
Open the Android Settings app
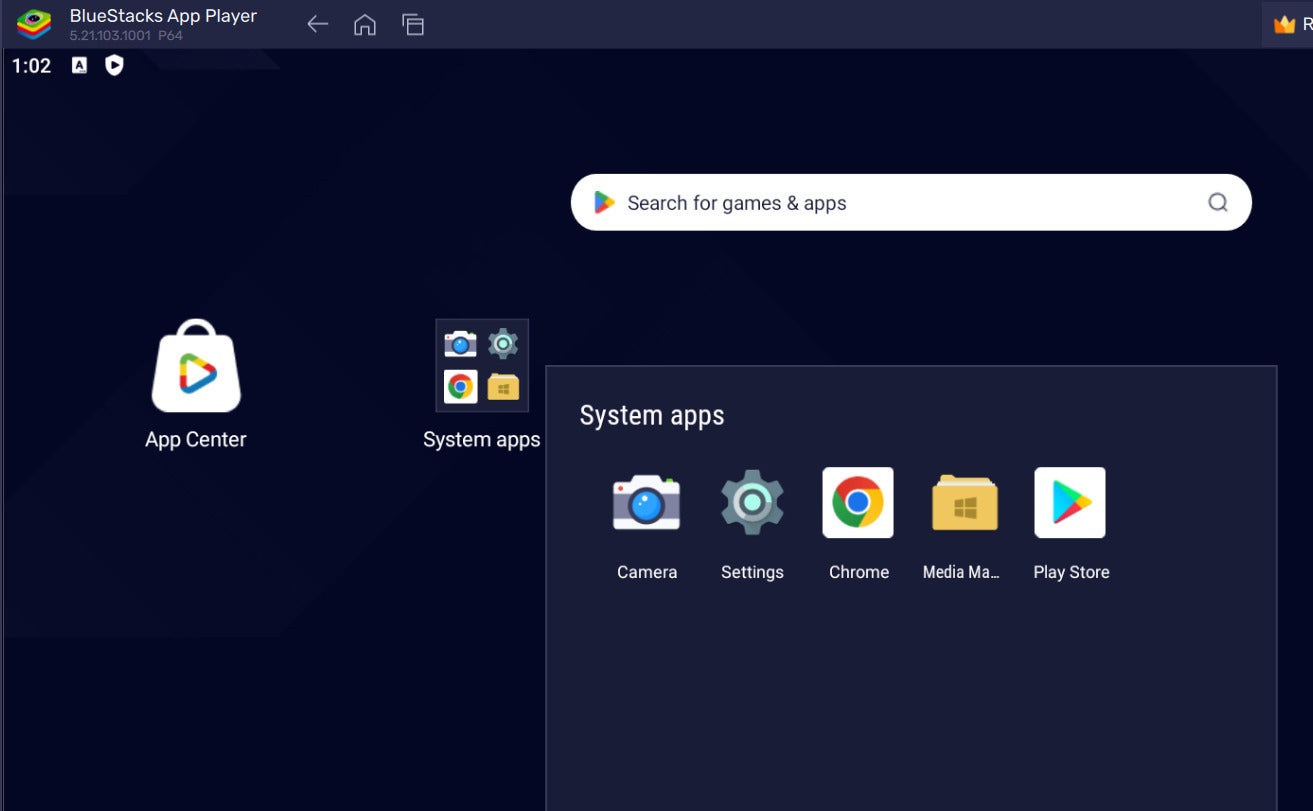click(x=751, y=502)
